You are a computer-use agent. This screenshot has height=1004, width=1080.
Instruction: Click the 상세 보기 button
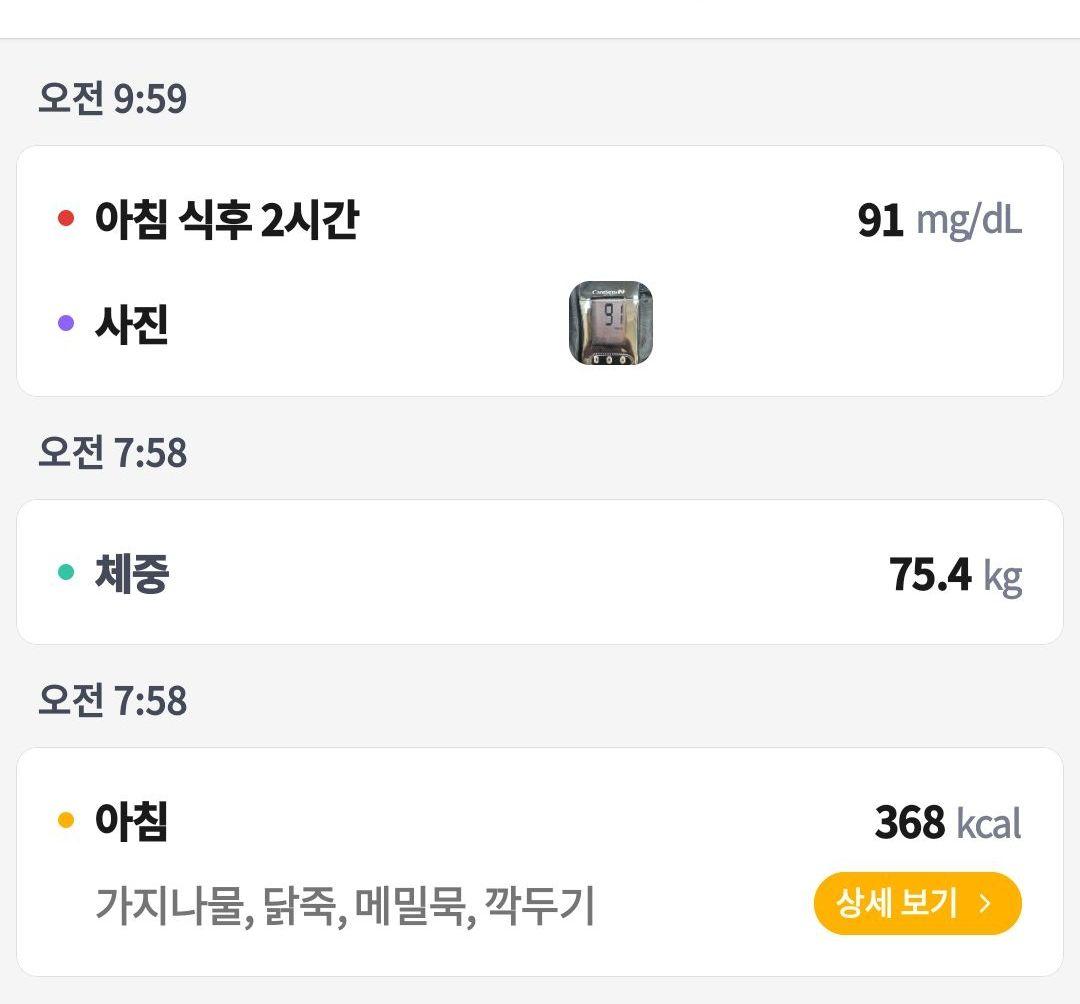[x=917, y=903]
